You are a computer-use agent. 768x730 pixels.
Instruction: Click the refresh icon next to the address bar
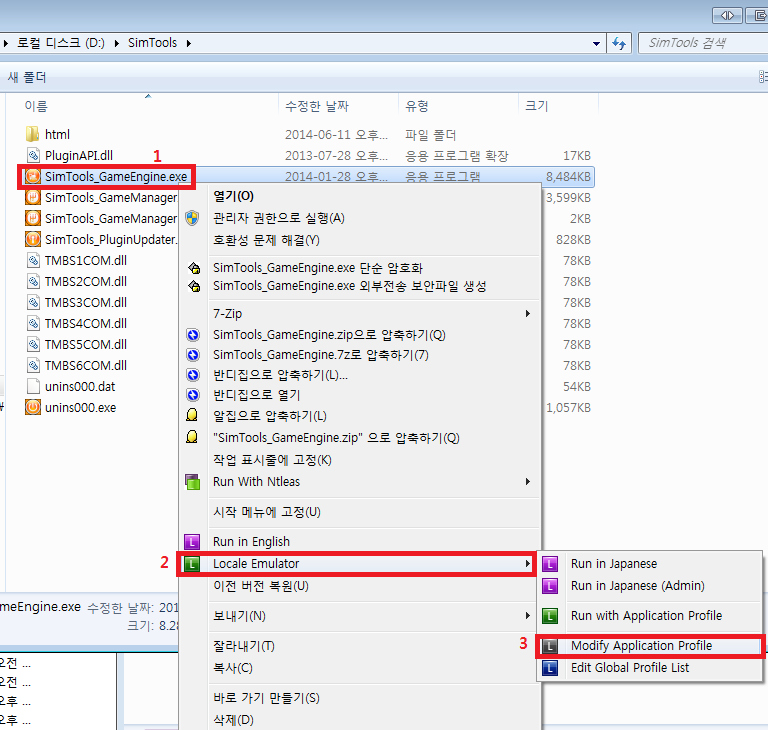(619, 44)
